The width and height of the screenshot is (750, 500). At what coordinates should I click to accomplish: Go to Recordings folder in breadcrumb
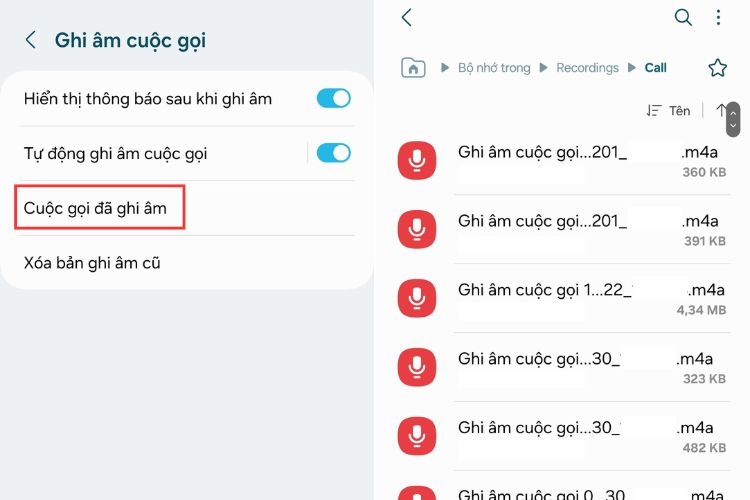(587, 68)
